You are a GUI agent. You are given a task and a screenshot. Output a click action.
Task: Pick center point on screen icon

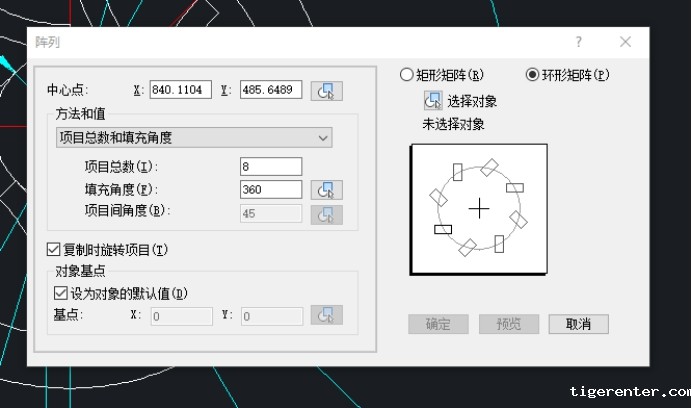327,91
